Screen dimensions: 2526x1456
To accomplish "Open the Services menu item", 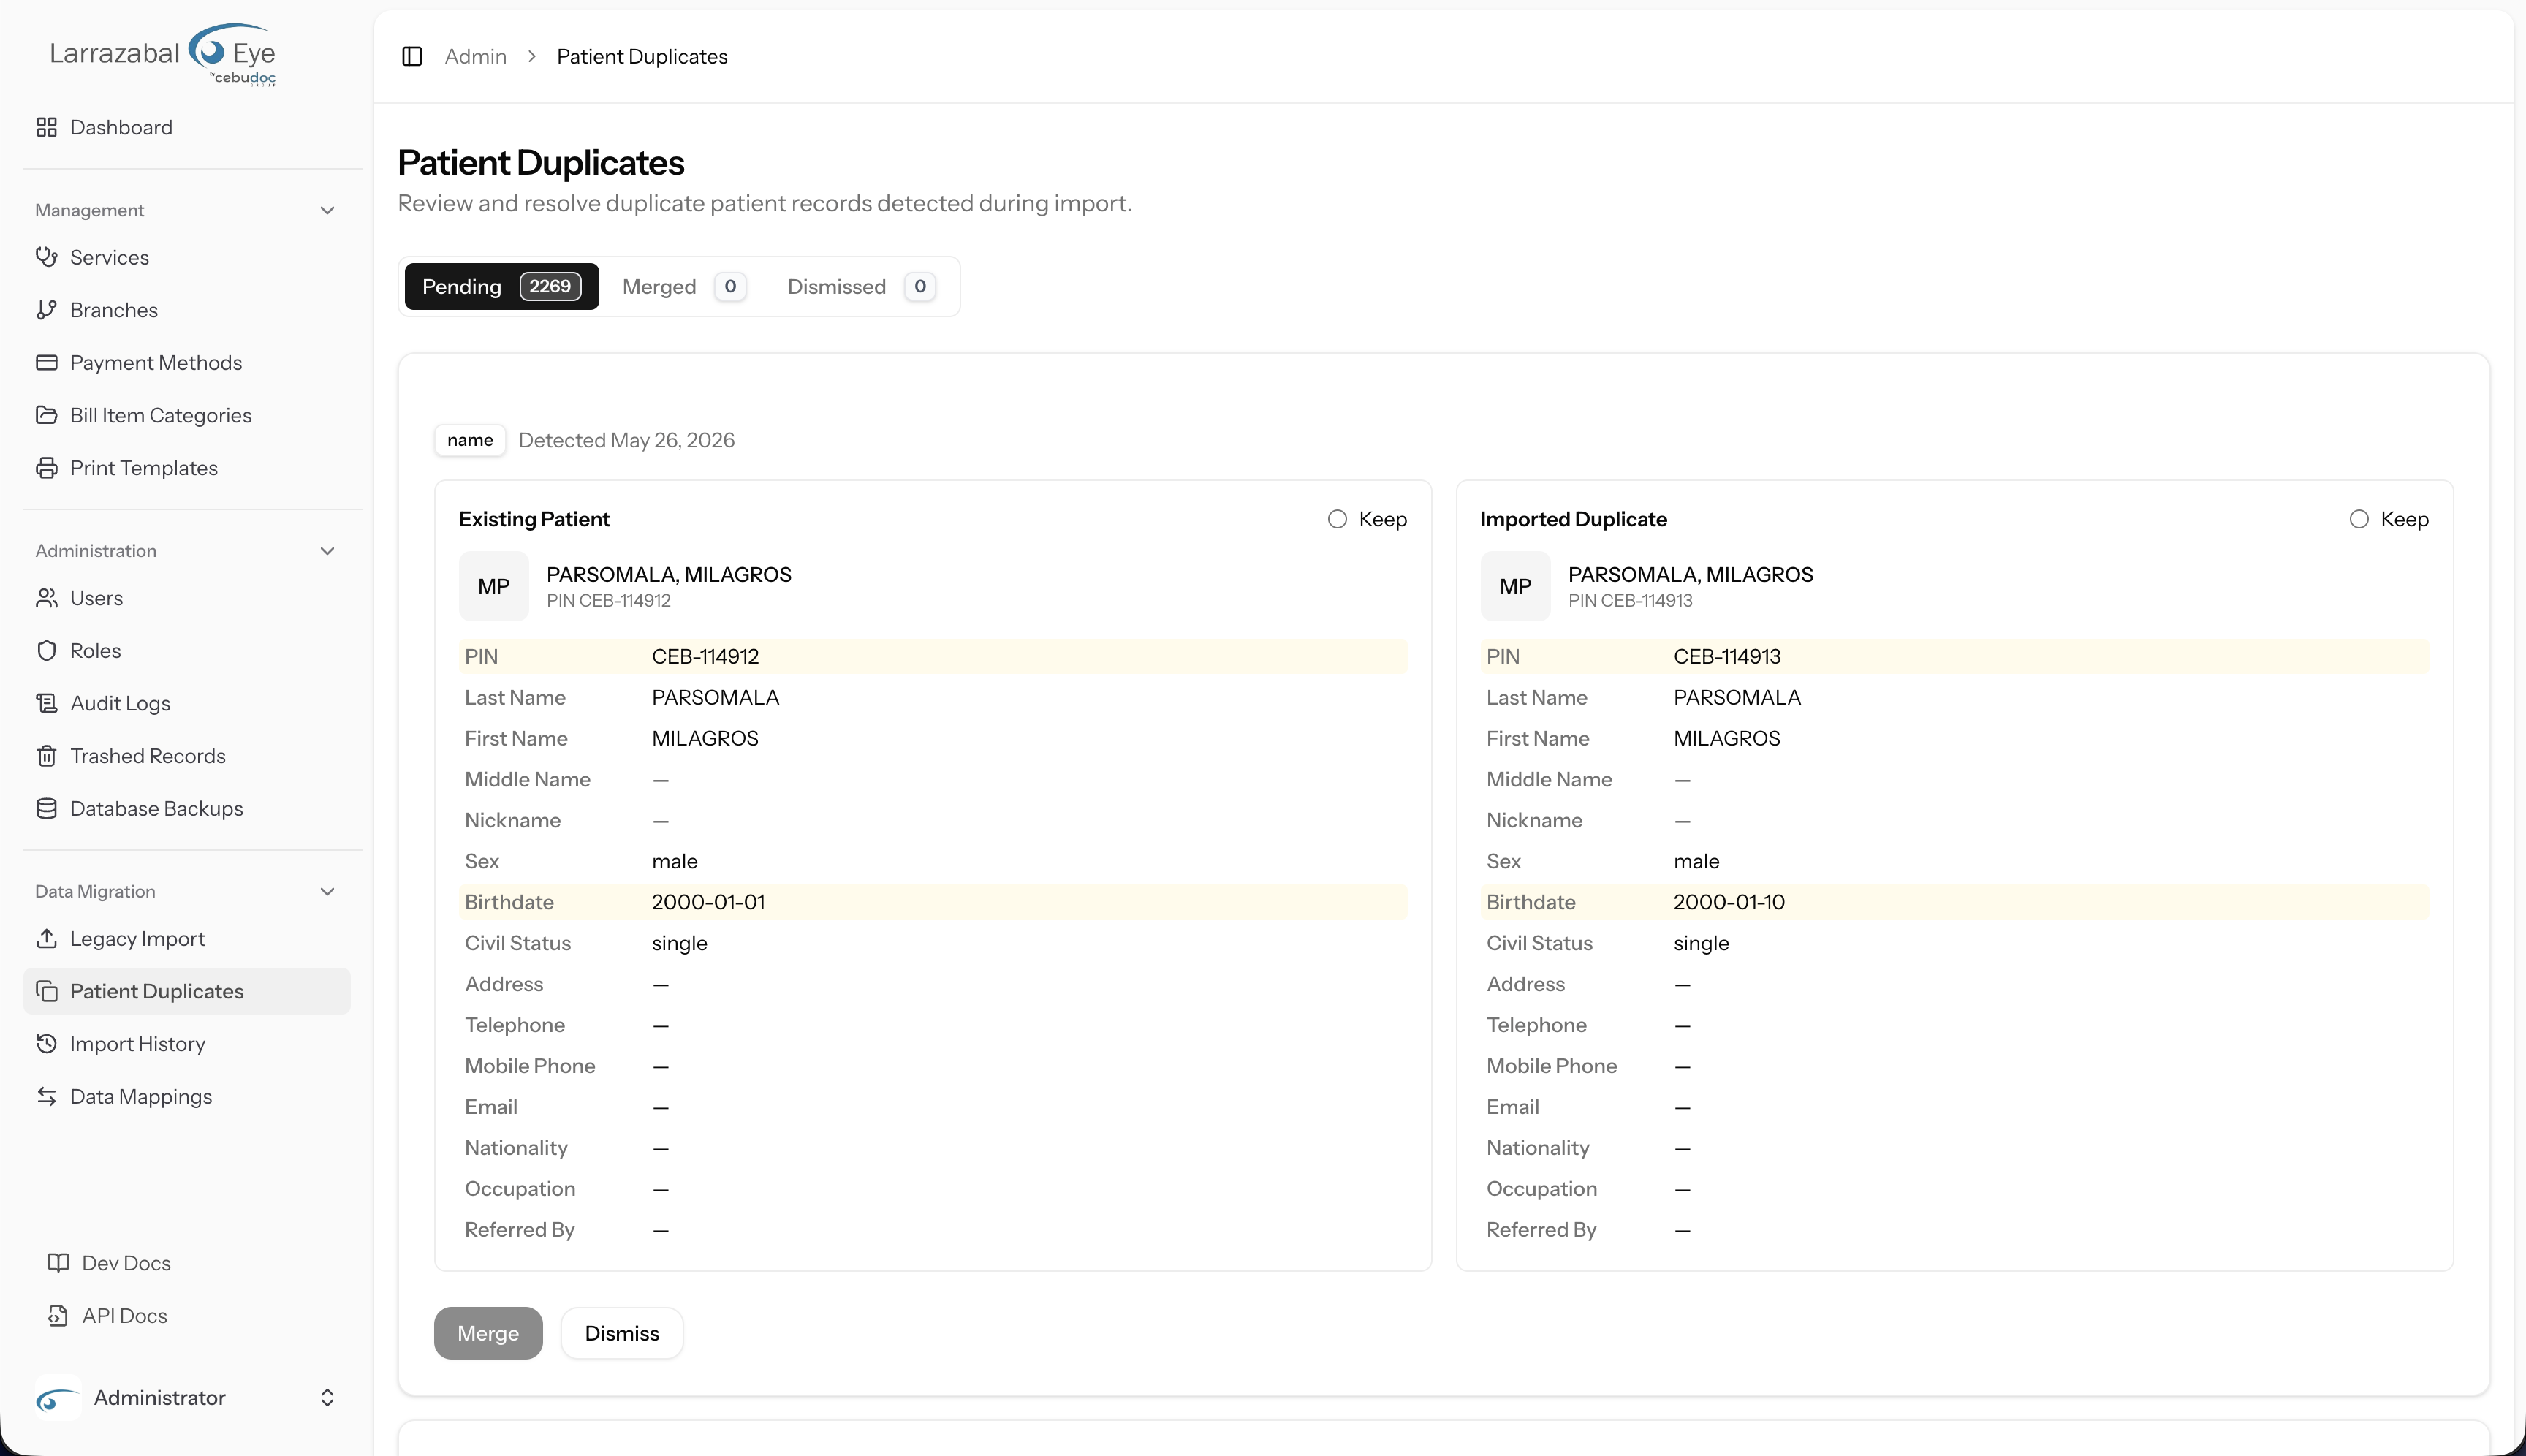I will [x=187, y=257].
